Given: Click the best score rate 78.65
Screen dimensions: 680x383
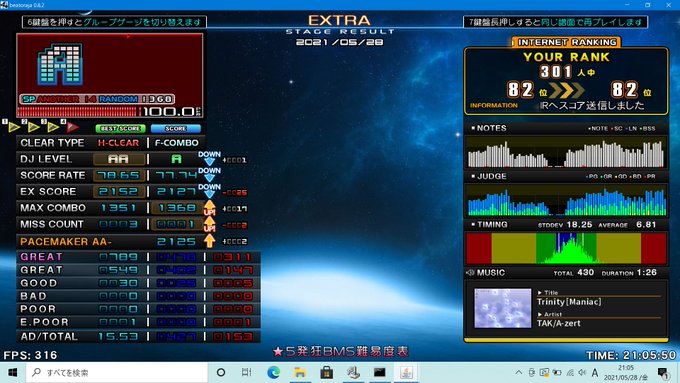Looking at the screenshot, I should click(118, 175).
